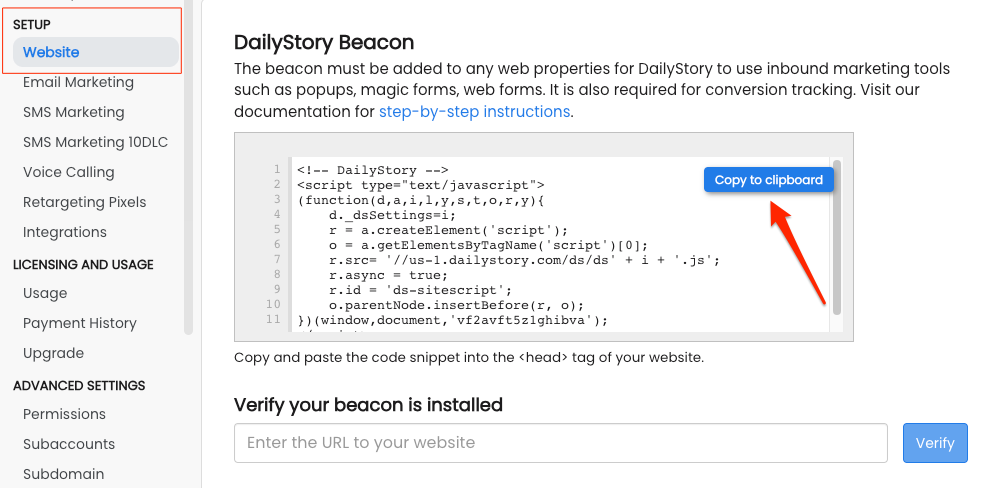Click the code snippet vertical scrollbar

836,238
